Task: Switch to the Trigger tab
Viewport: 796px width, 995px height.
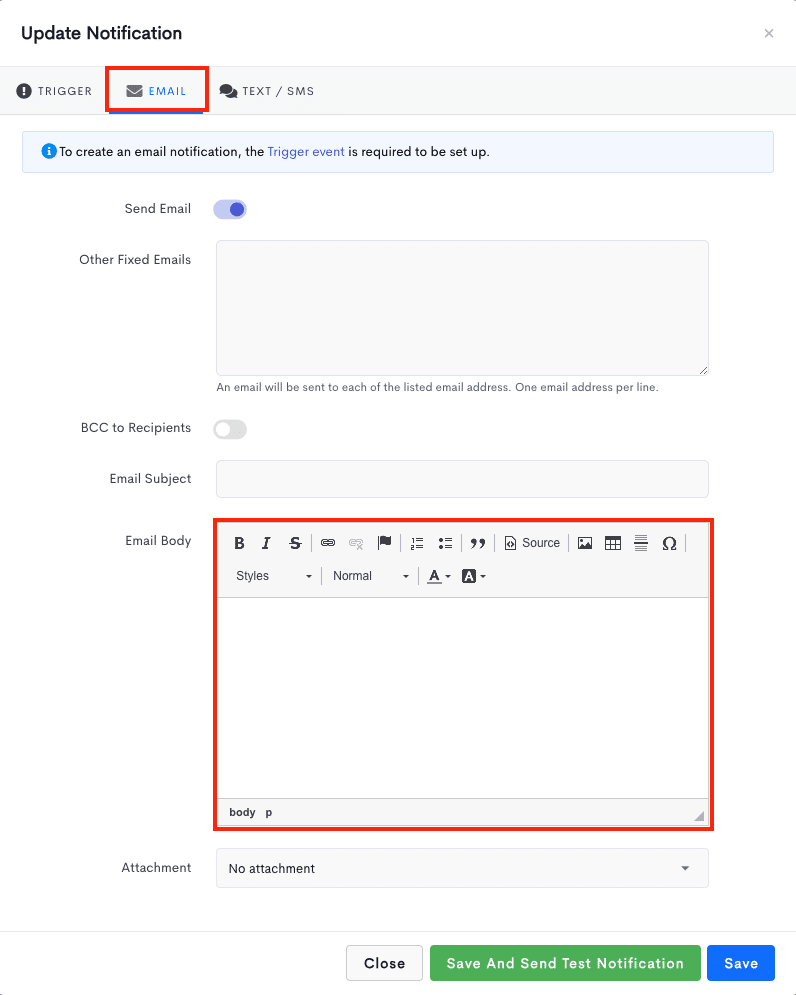Action: 55,91
